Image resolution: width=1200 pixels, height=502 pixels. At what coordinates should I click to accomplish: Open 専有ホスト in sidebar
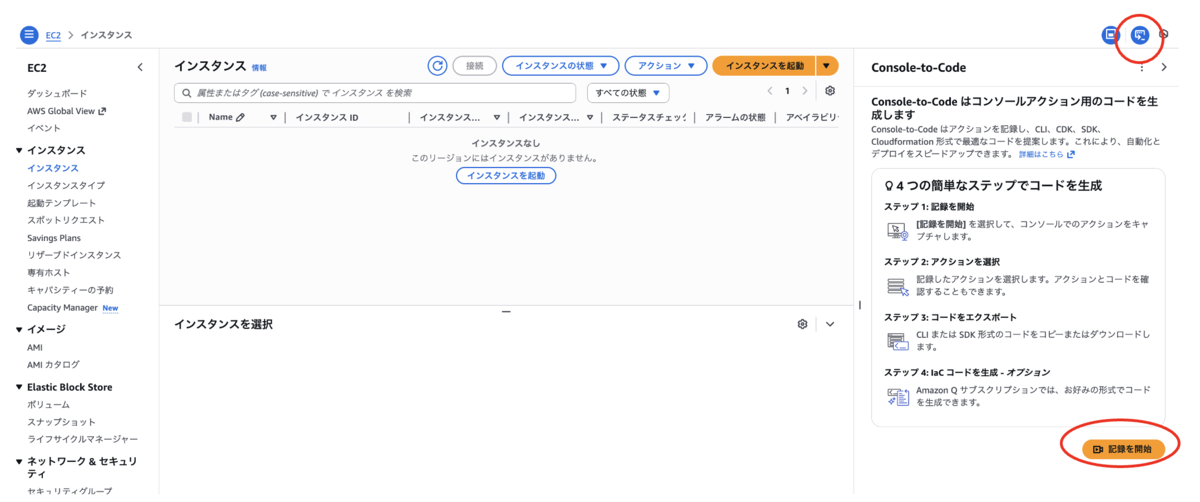(49, 273)
